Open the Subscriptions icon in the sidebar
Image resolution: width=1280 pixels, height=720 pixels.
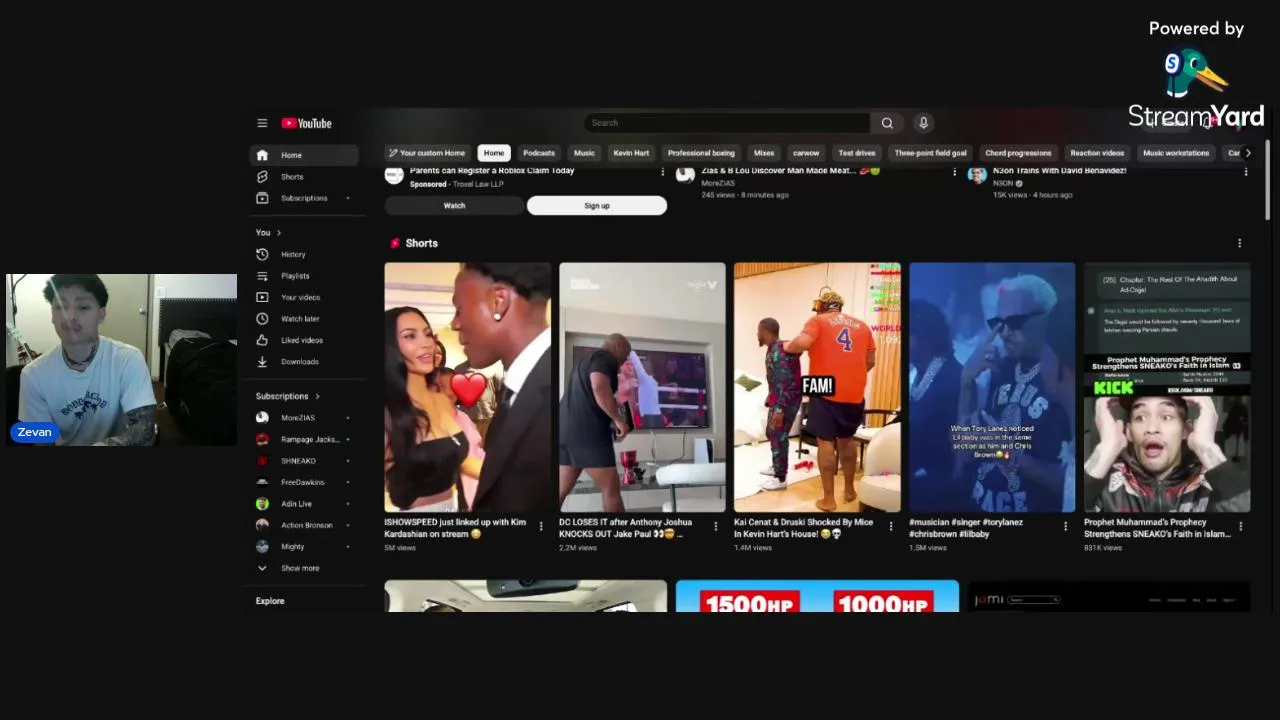(262, 198)
